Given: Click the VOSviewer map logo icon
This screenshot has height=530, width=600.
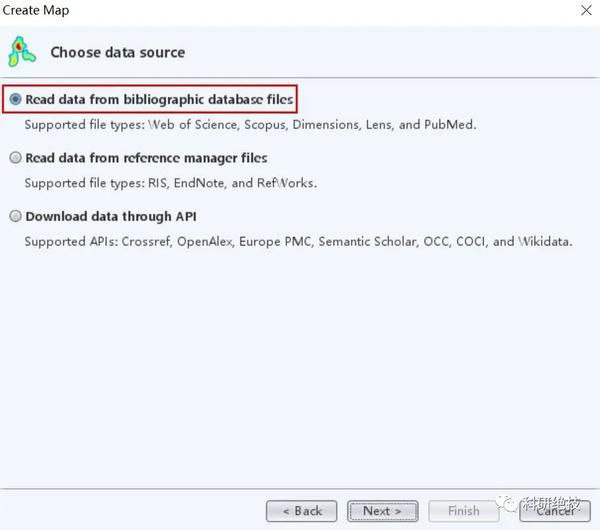Looking at the screenshot, I should 22,52.
